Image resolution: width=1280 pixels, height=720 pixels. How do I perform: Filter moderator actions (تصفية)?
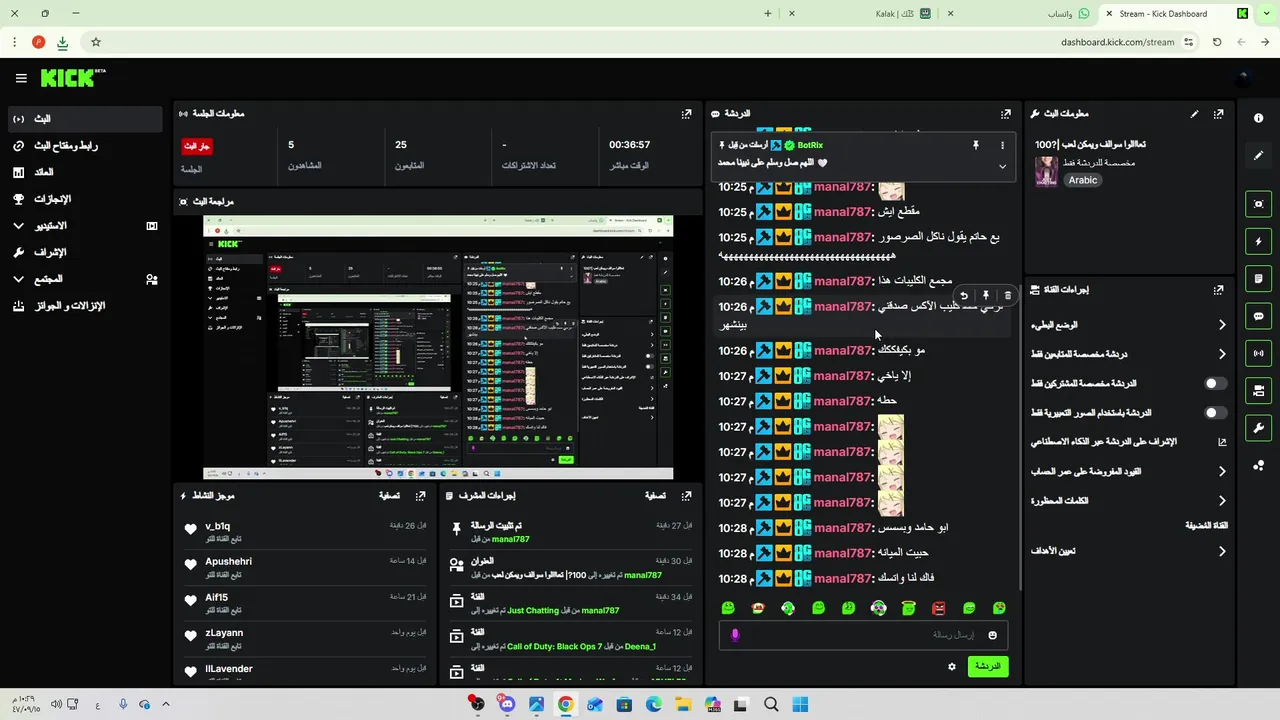pyautogui.click(x=655, y=496)
